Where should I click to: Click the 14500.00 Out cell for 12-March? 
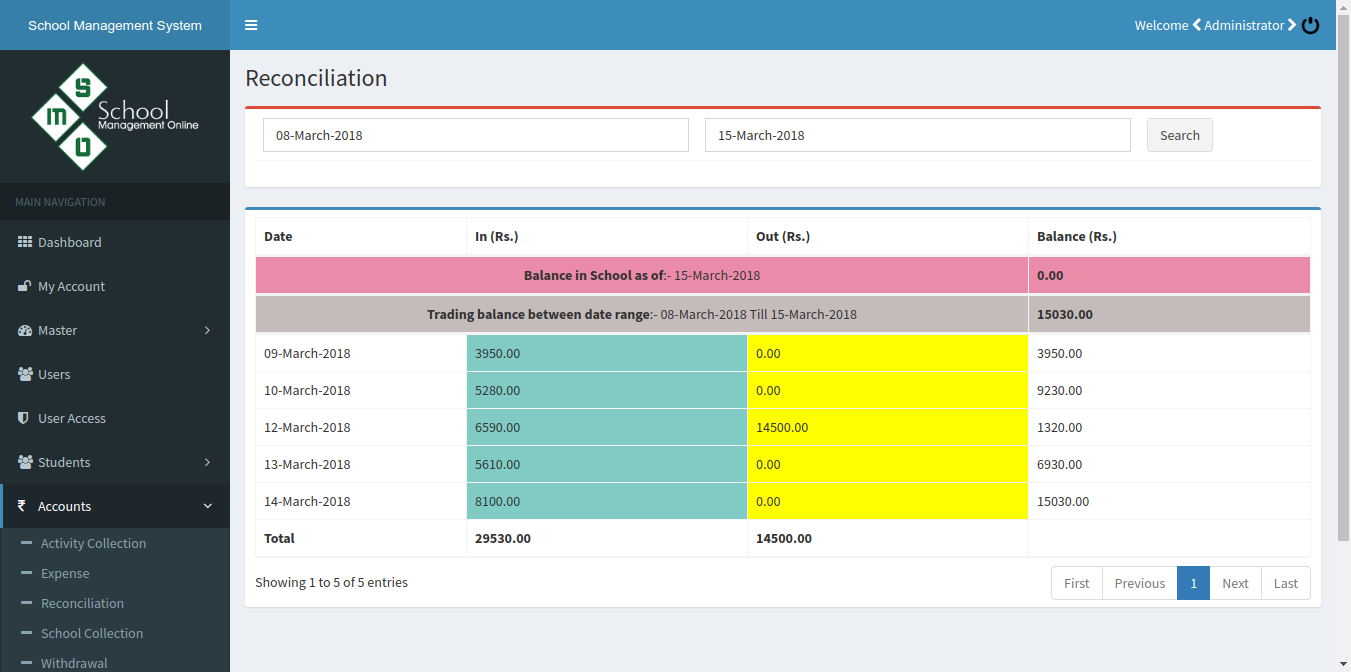click(x=888, y=427)
